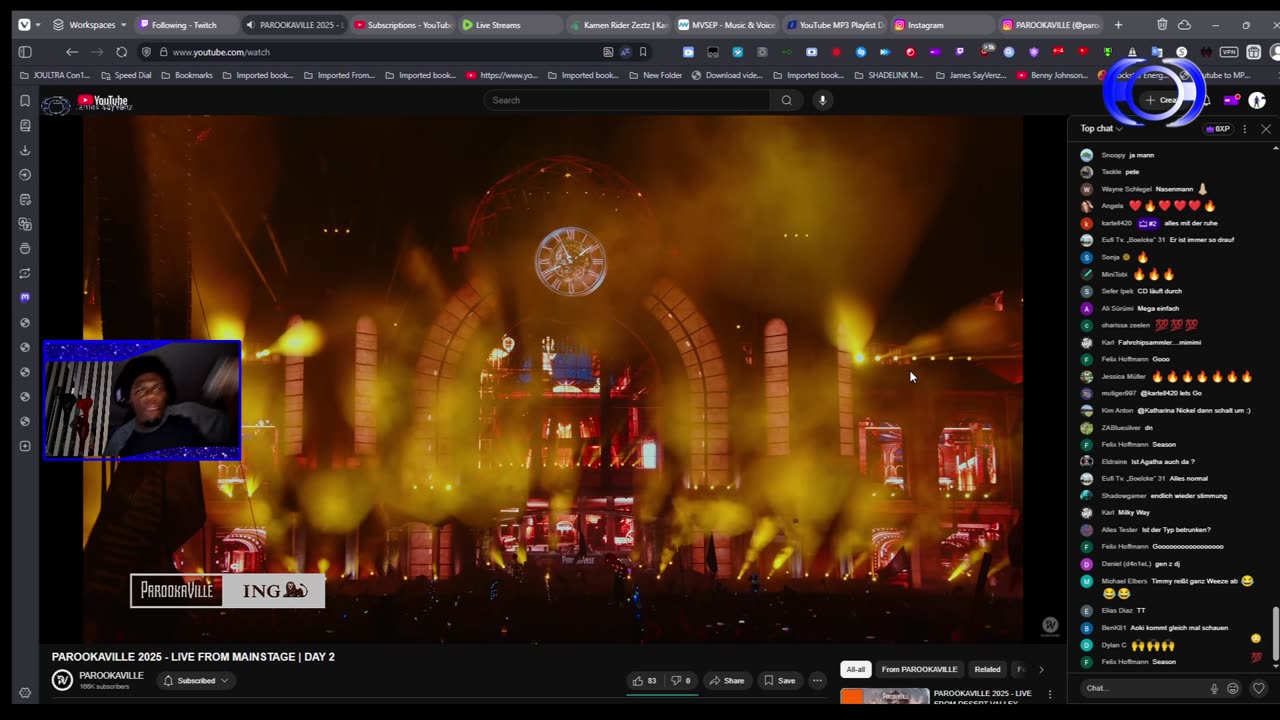Viewport: 1280px width, 720px height.
Task: Click the Chat message input field
Action: coord(1143,688)
